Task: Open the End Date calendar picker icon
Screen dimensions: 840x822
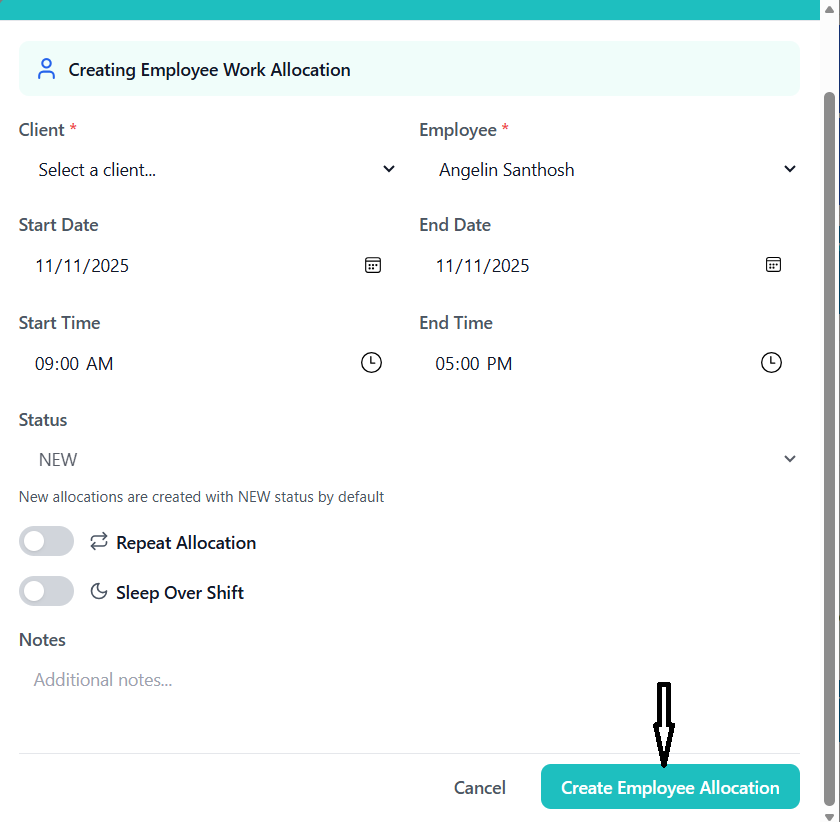Action: (773, 265)
